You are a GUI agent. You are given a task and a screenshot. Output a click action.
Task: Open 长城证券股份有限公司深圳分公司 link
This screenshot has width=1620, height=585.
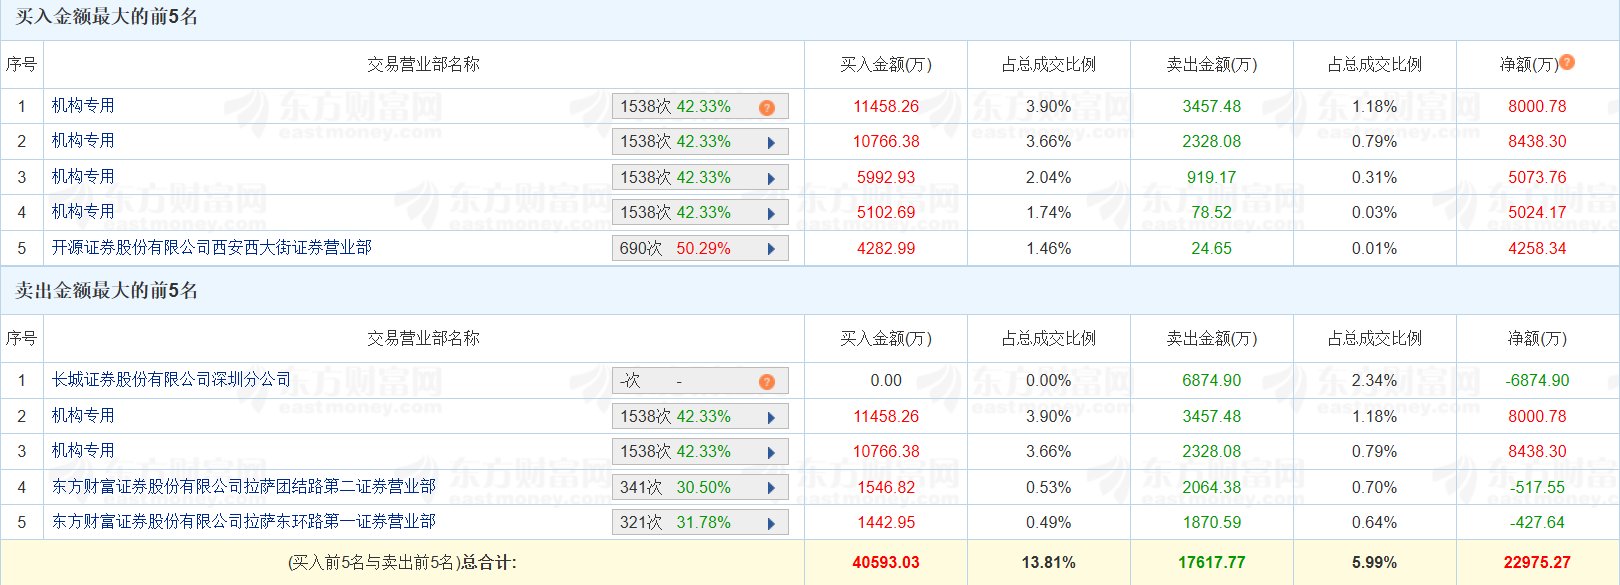[x=171, y=379]
